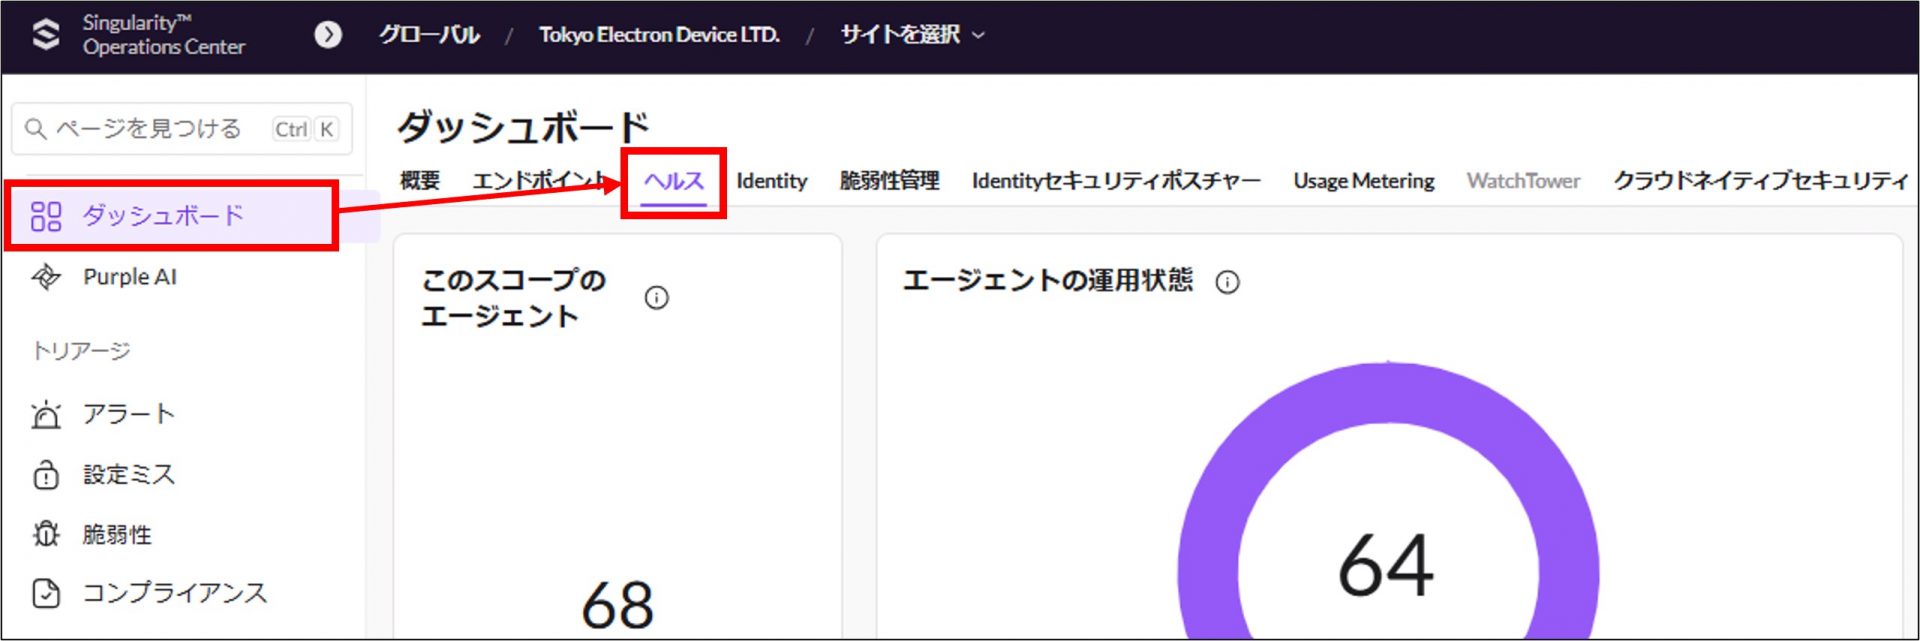The width and height of the screenshot is (1920, 641).
Task: Click the アラート siren icon
Action: 46,414
